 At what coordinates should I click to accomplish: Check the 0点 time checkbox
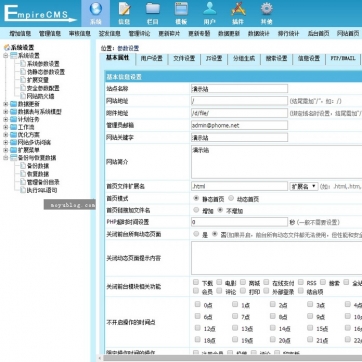198,304
